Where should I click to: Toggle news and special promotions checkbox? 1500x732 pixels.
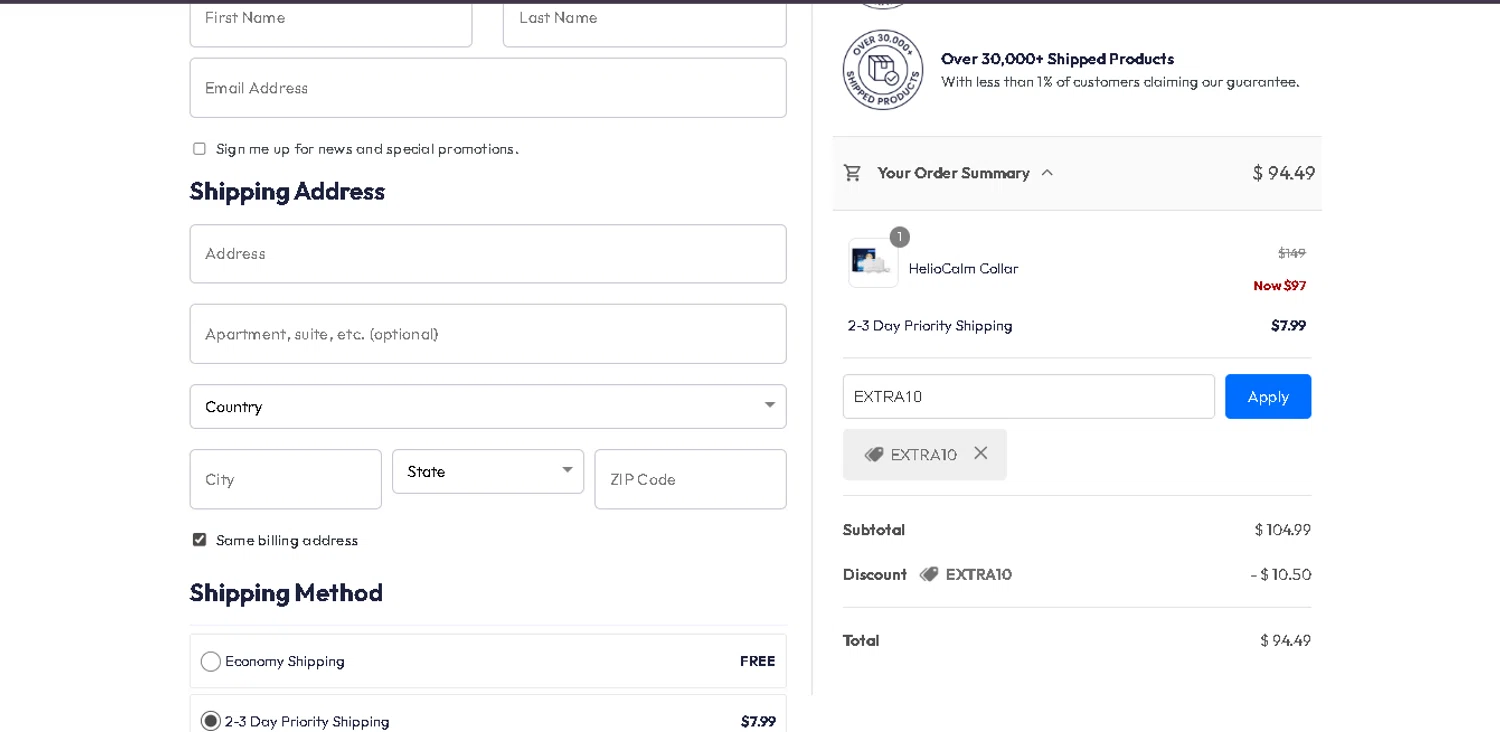point(199,149)
